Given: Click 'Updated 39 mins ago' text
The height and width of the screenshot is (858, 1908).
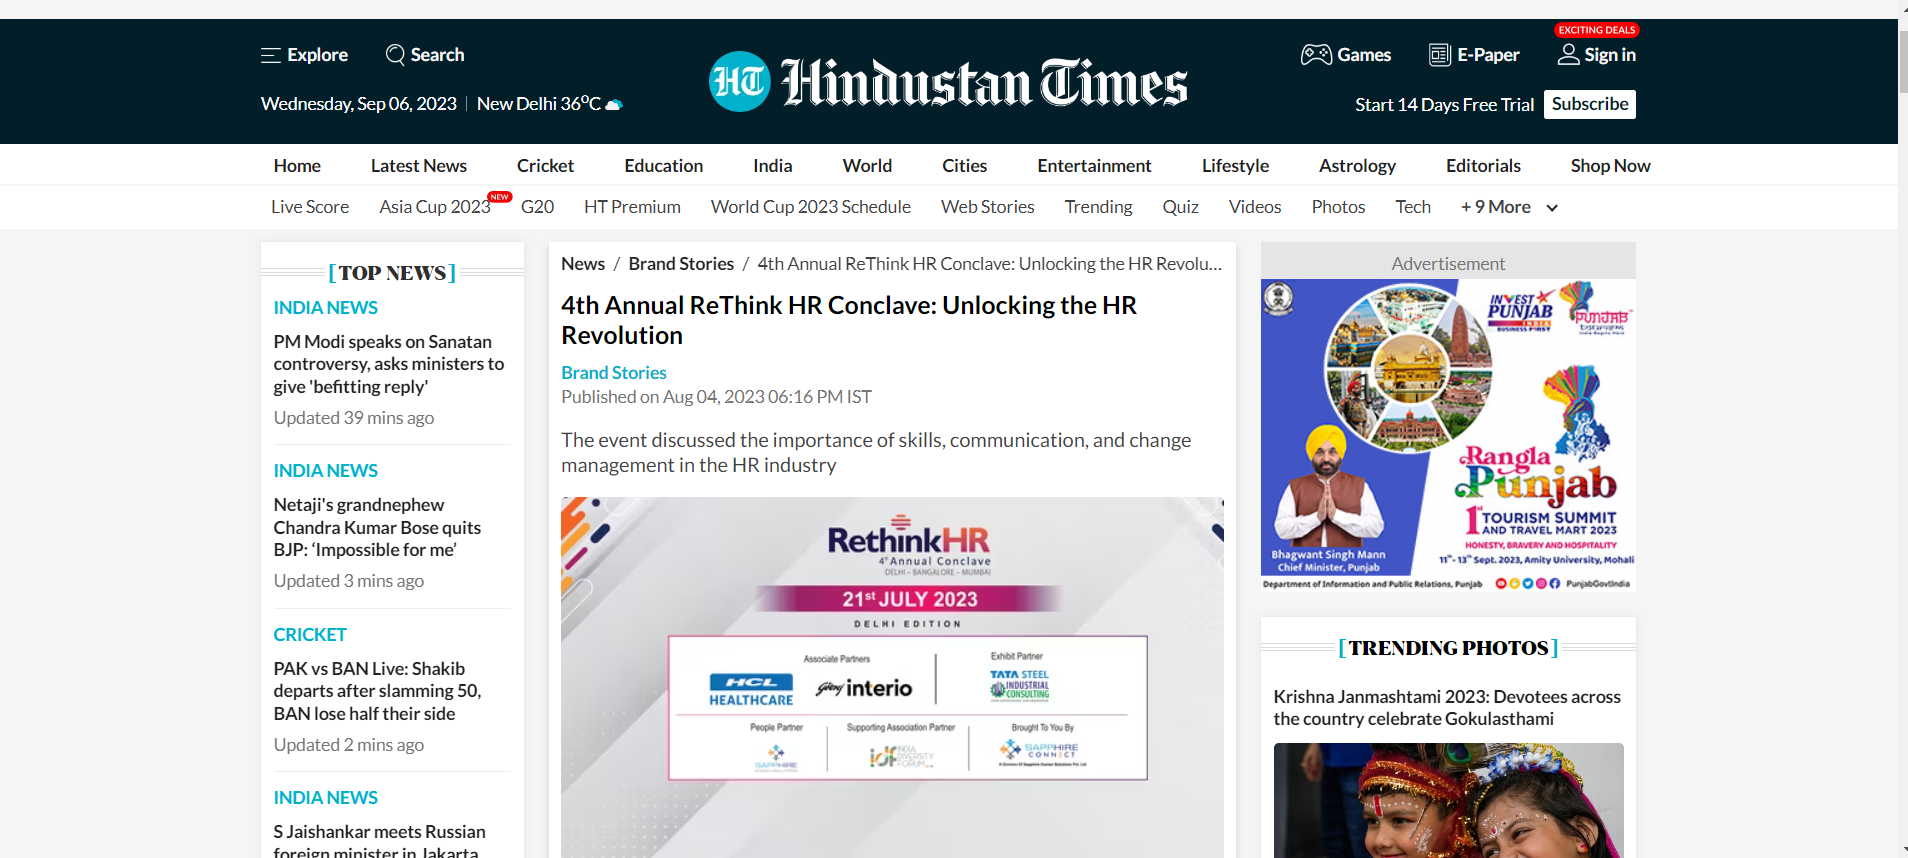Looking at the screenshot, I should (354, 418).
